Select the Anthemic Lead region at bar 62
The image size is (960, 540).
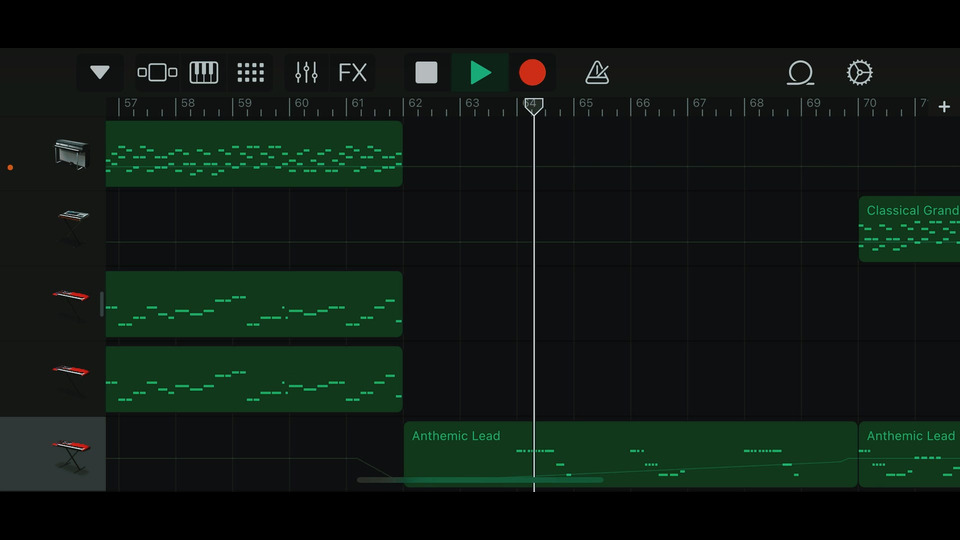(631, 454)
